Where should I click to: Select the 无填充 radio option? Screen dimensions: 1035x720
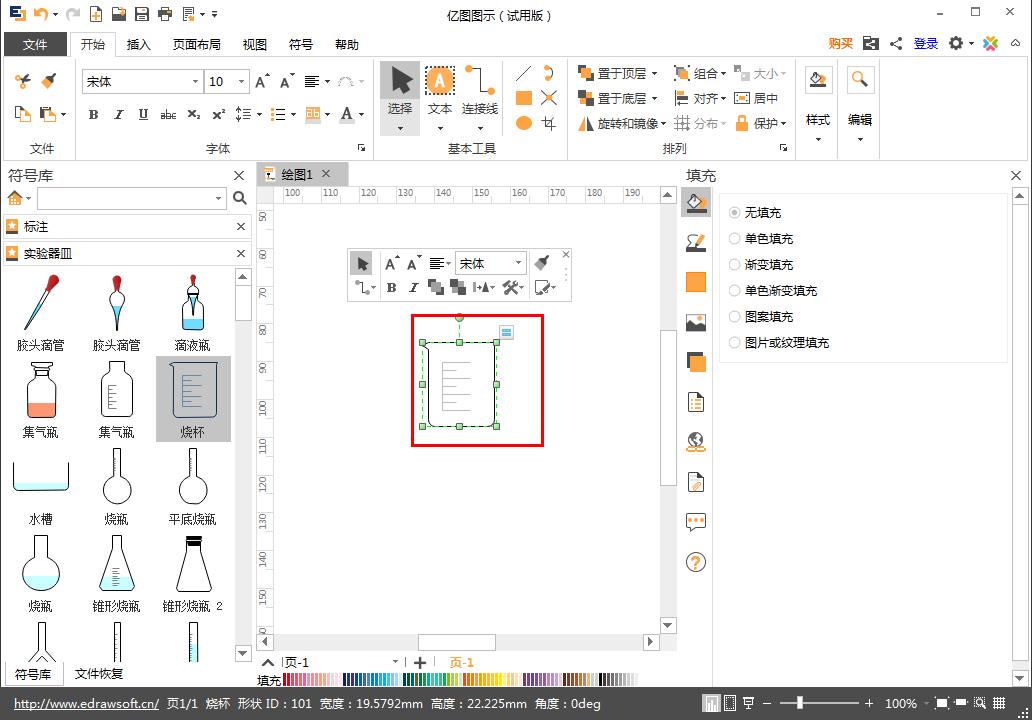[x=736, y=212]
